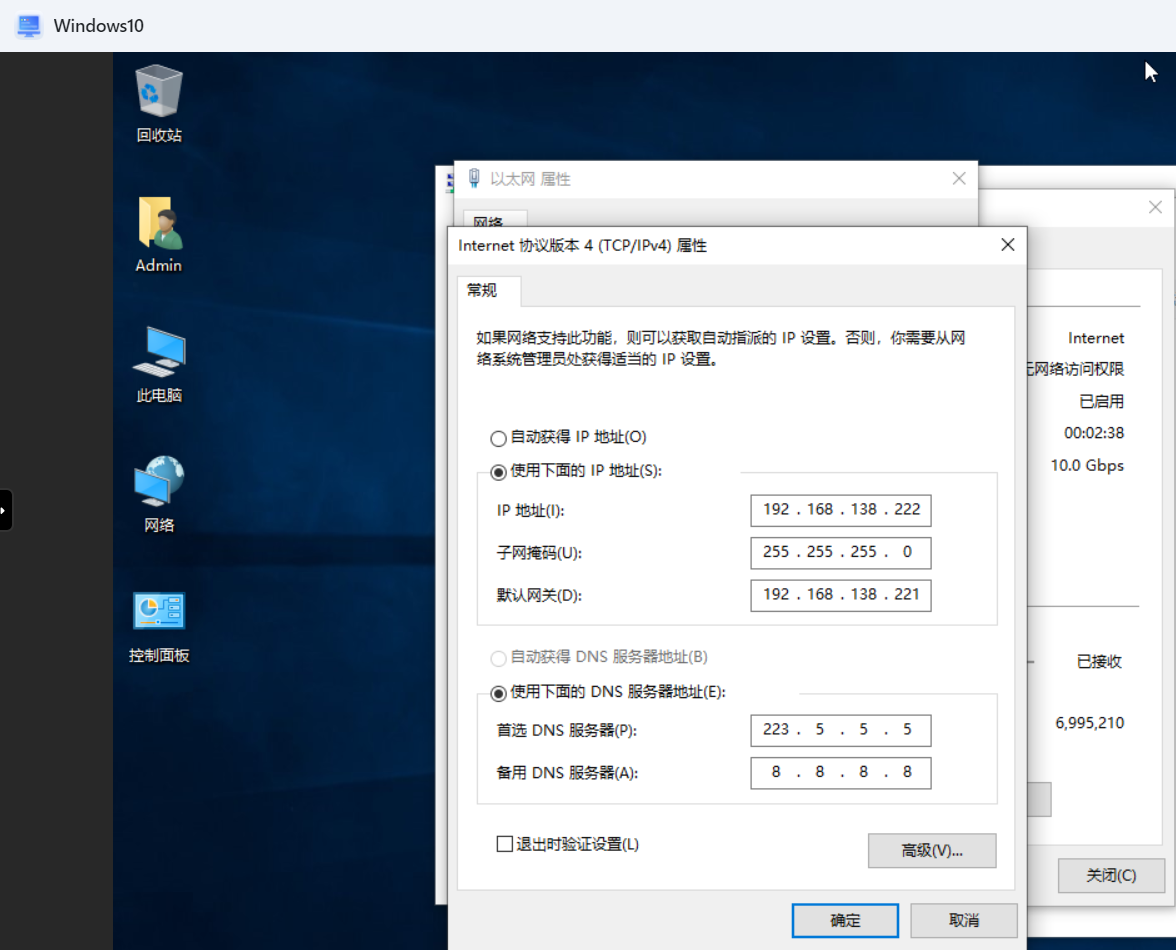1176x950 pixels.
Task: Select automatic IP address radio option
Action: click(x=498, y=438)
